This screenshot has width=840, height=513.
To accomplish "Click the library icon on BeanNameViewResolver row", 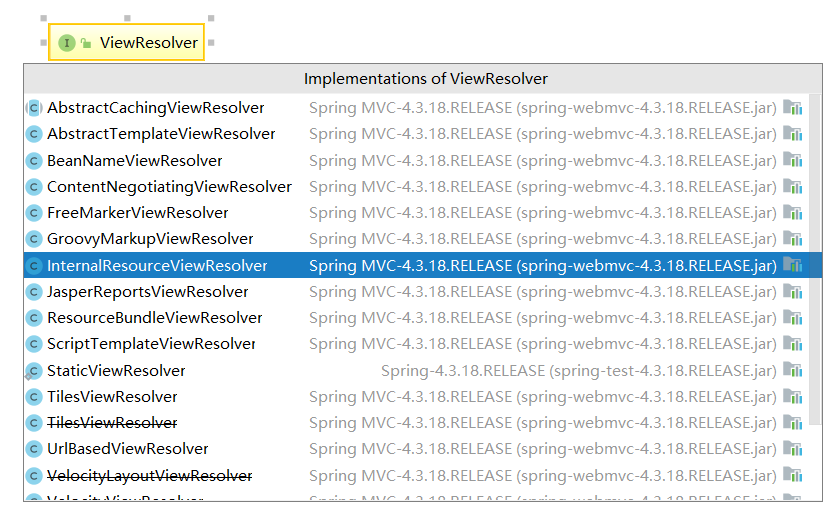I will (793, 160).
